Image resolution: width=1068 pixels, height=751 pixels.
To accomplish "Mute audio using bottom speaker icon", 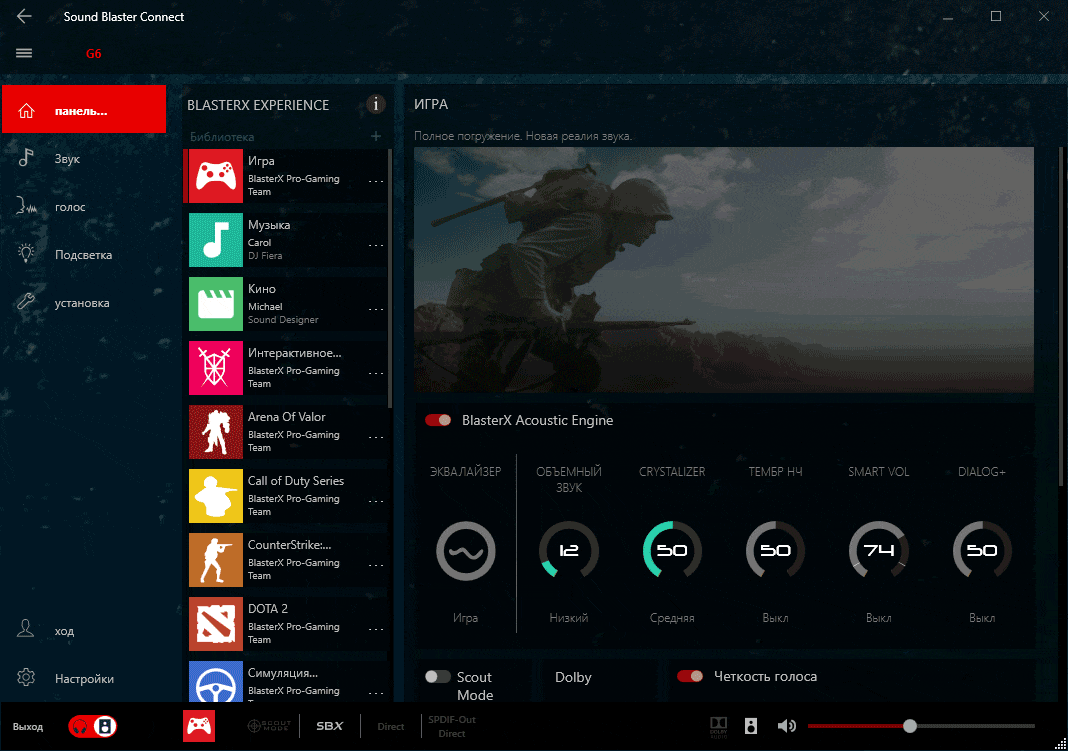I will point(787,726).
